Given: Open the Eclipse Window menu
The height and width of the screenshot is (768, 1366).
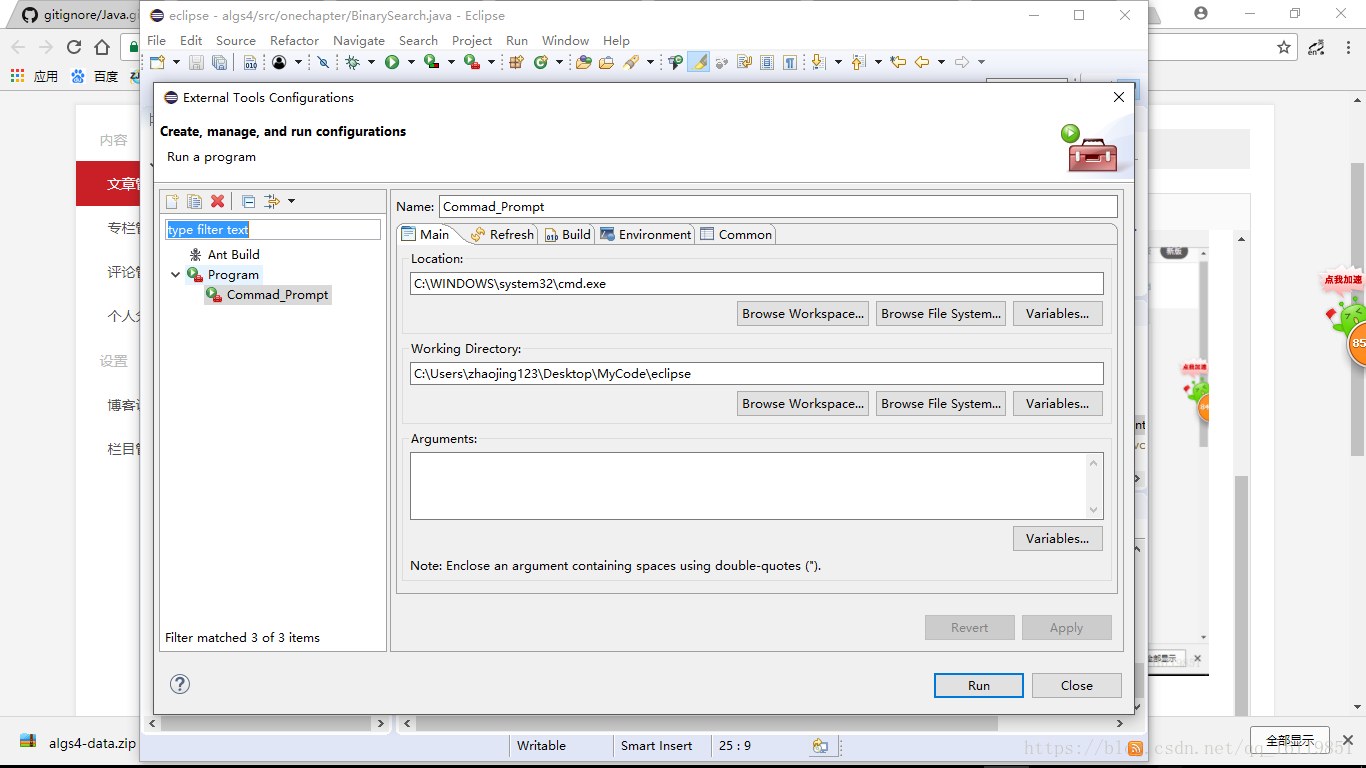Looking at the screenshot, I should [x=565, y=41].
